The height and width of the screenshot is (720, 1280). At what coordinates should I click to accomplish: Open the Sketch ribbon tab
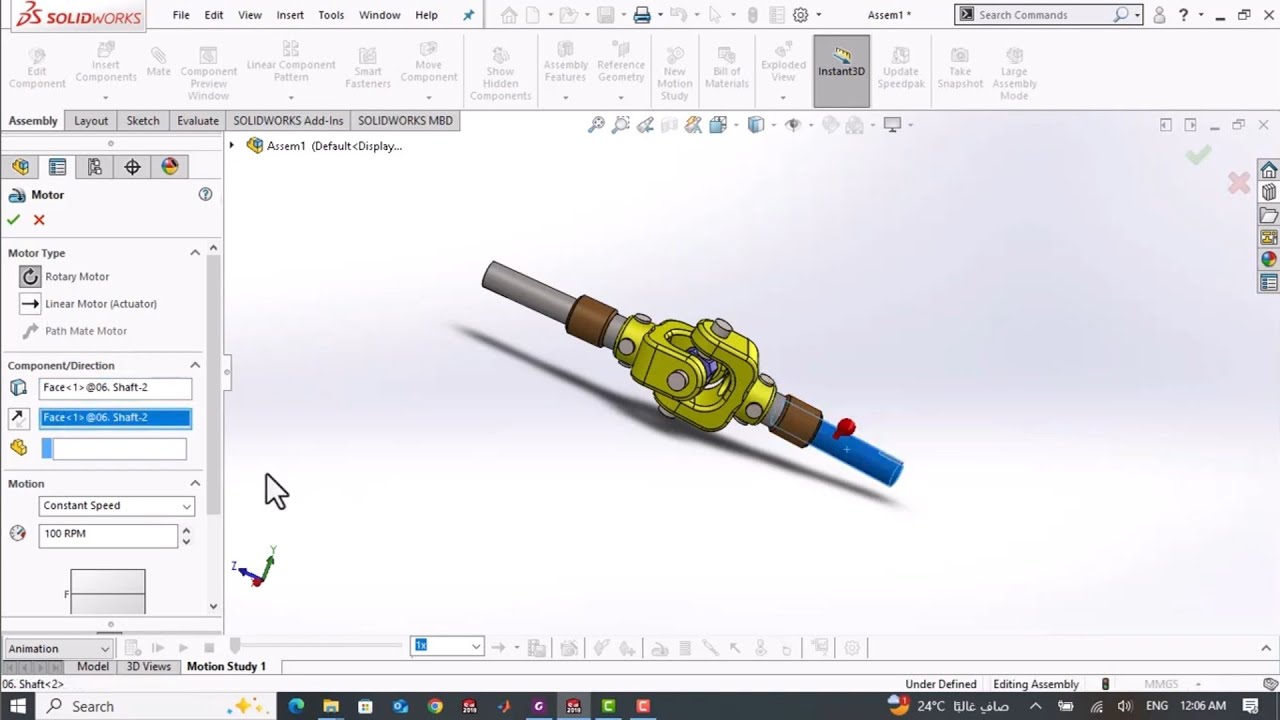click(x=143, y=121)
